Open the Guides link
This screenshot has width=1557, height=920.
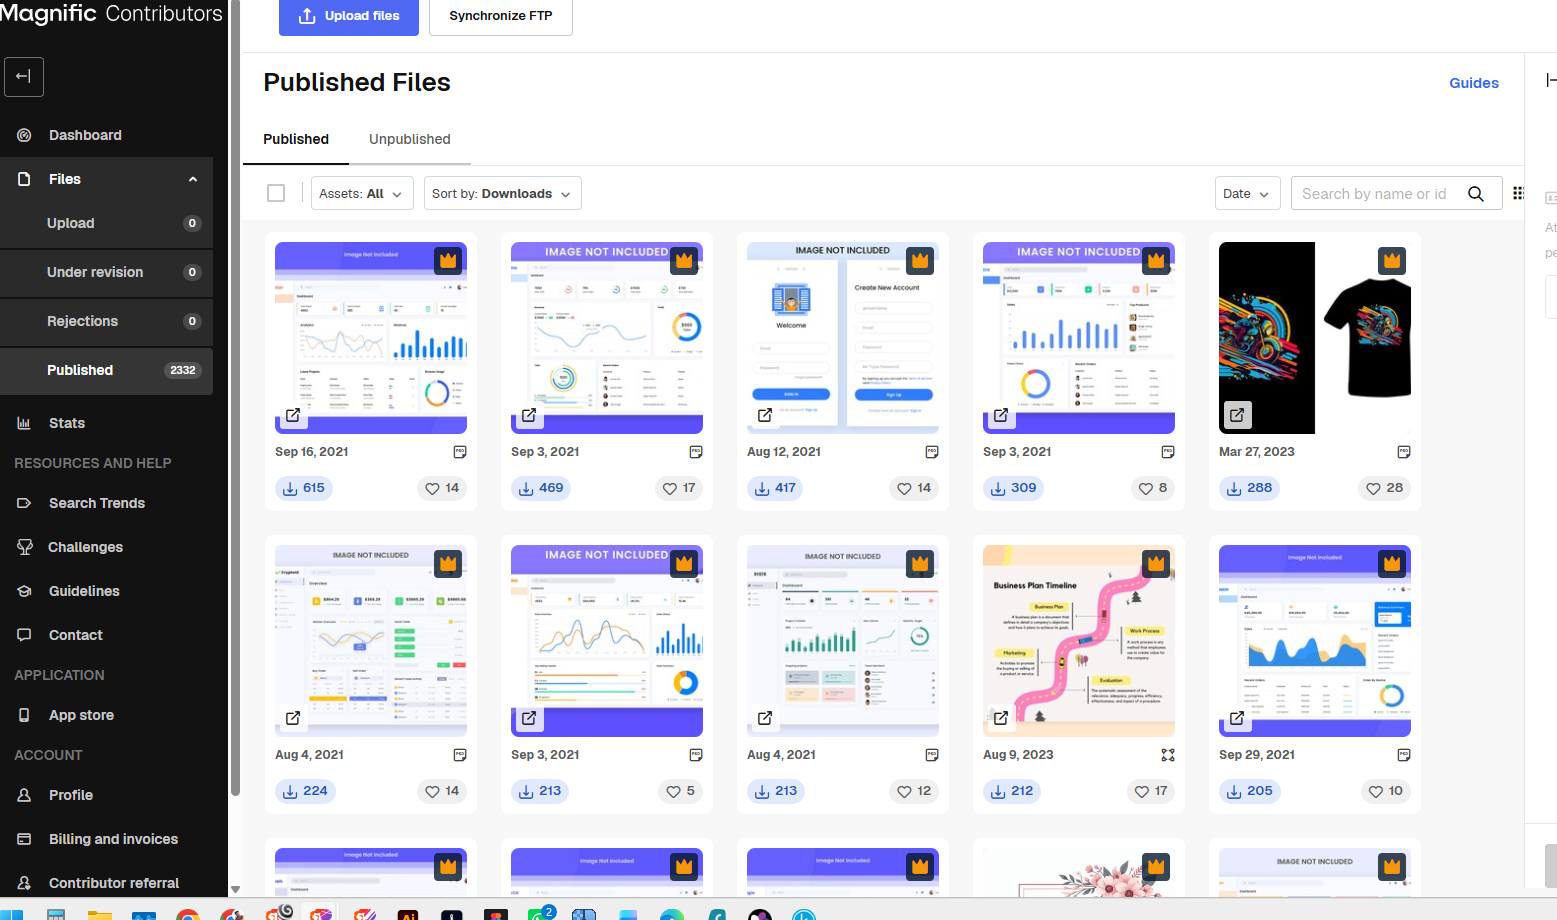[1474, 83]
